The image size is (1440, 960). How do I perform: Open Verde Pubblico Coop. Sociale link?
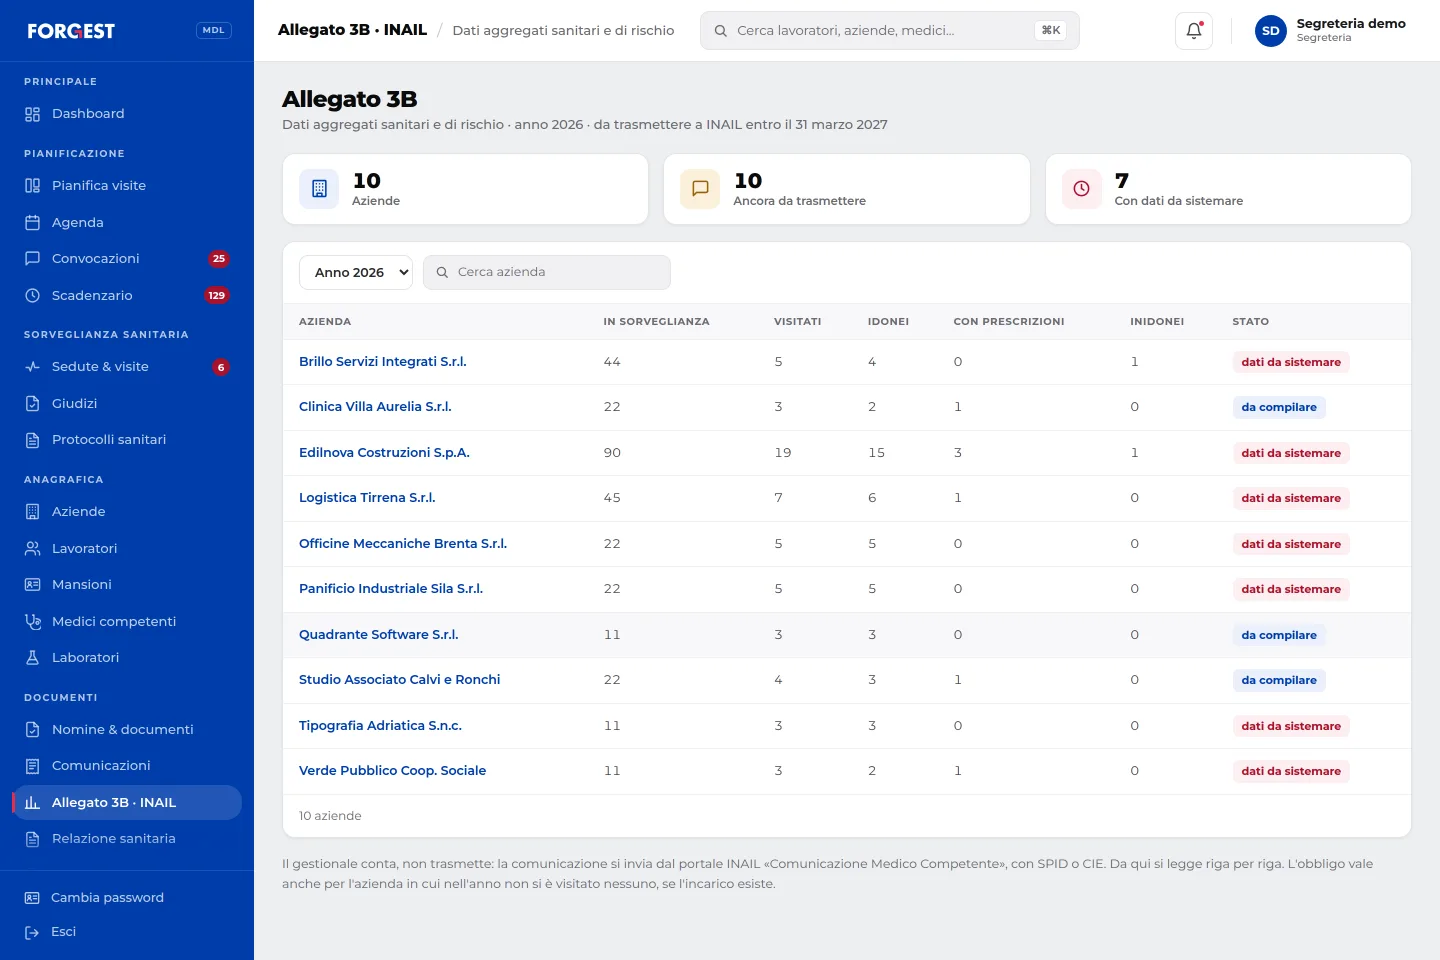392,771
